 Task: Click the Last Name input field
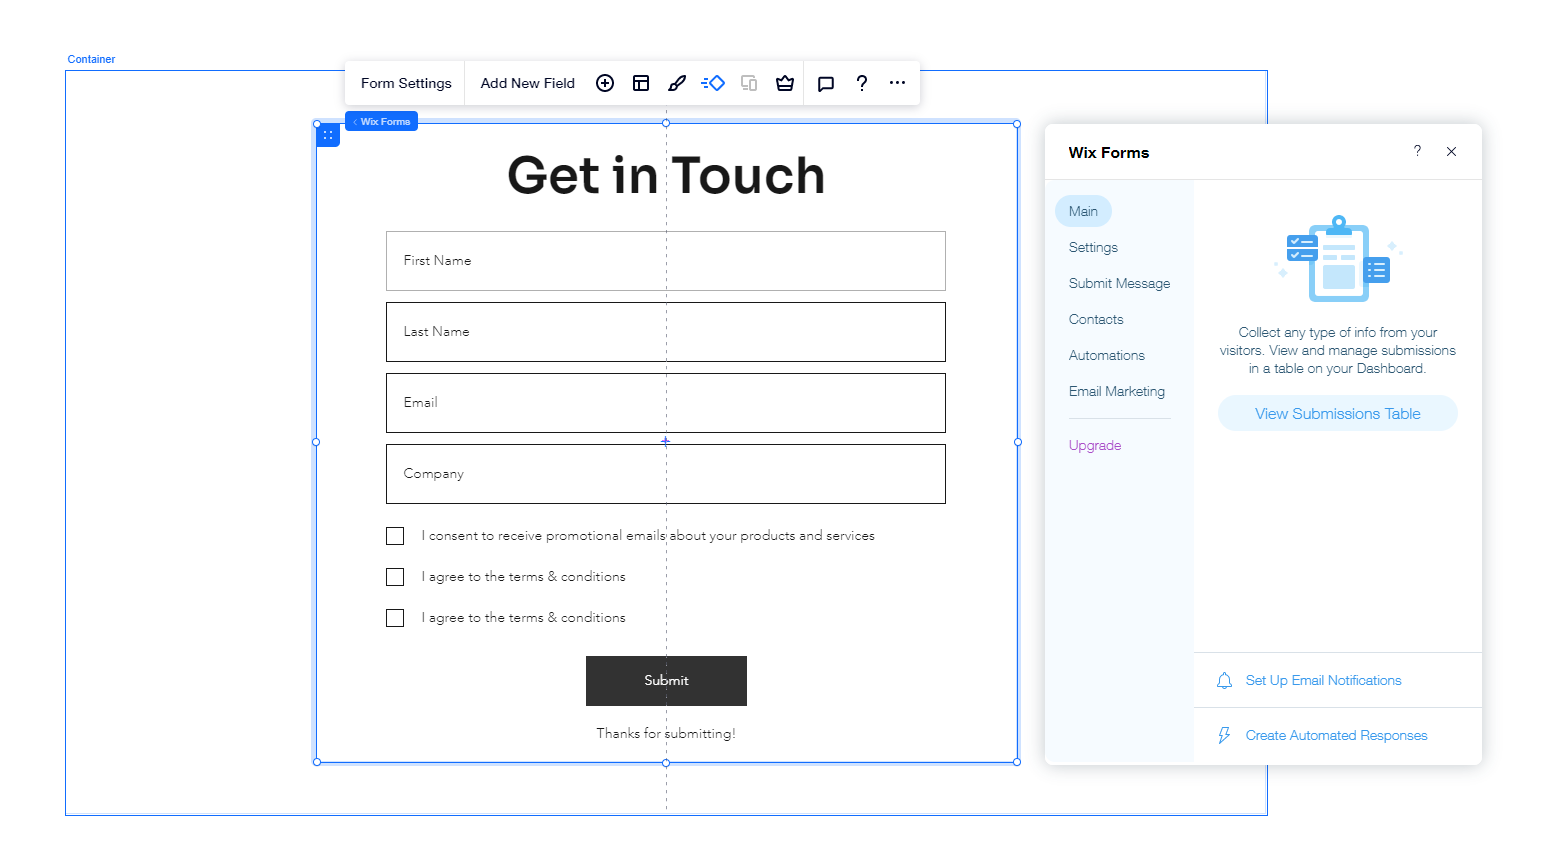click(666, 332)
